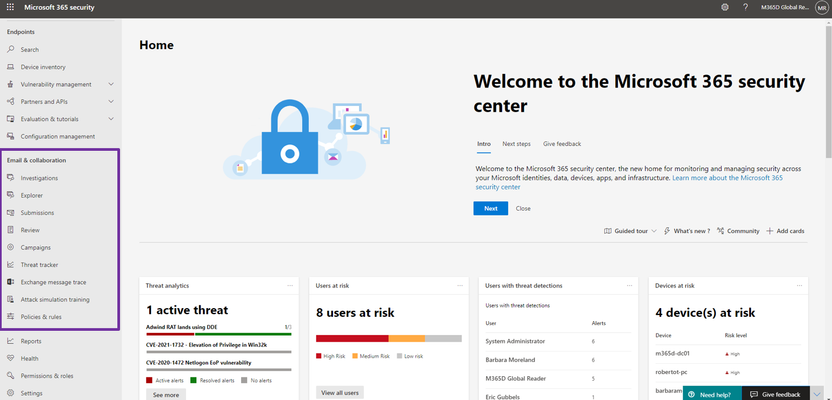
Task: Click the gray Low risk bar segment
Action: click(x=443, y=338)
